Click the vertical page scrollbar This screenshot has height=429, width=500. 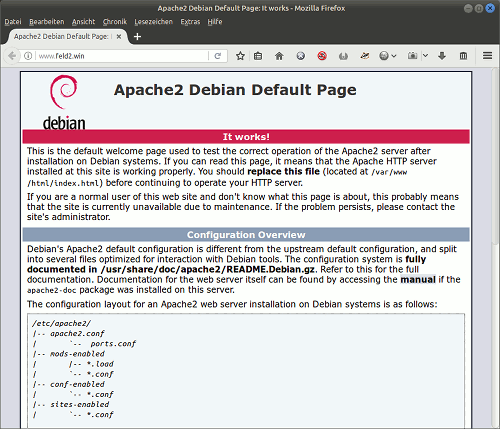tap(496, 247)
